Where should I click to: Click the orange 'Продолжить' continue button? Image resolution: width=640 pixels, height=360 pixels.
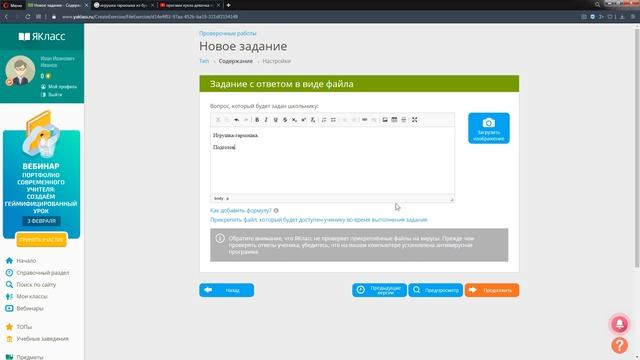(x=492, y=290)
